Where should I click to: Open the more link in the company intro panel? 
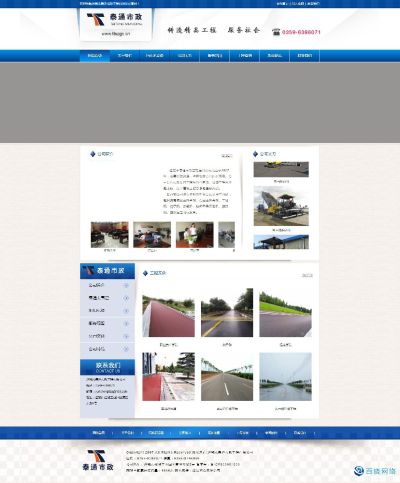(227, 156)
